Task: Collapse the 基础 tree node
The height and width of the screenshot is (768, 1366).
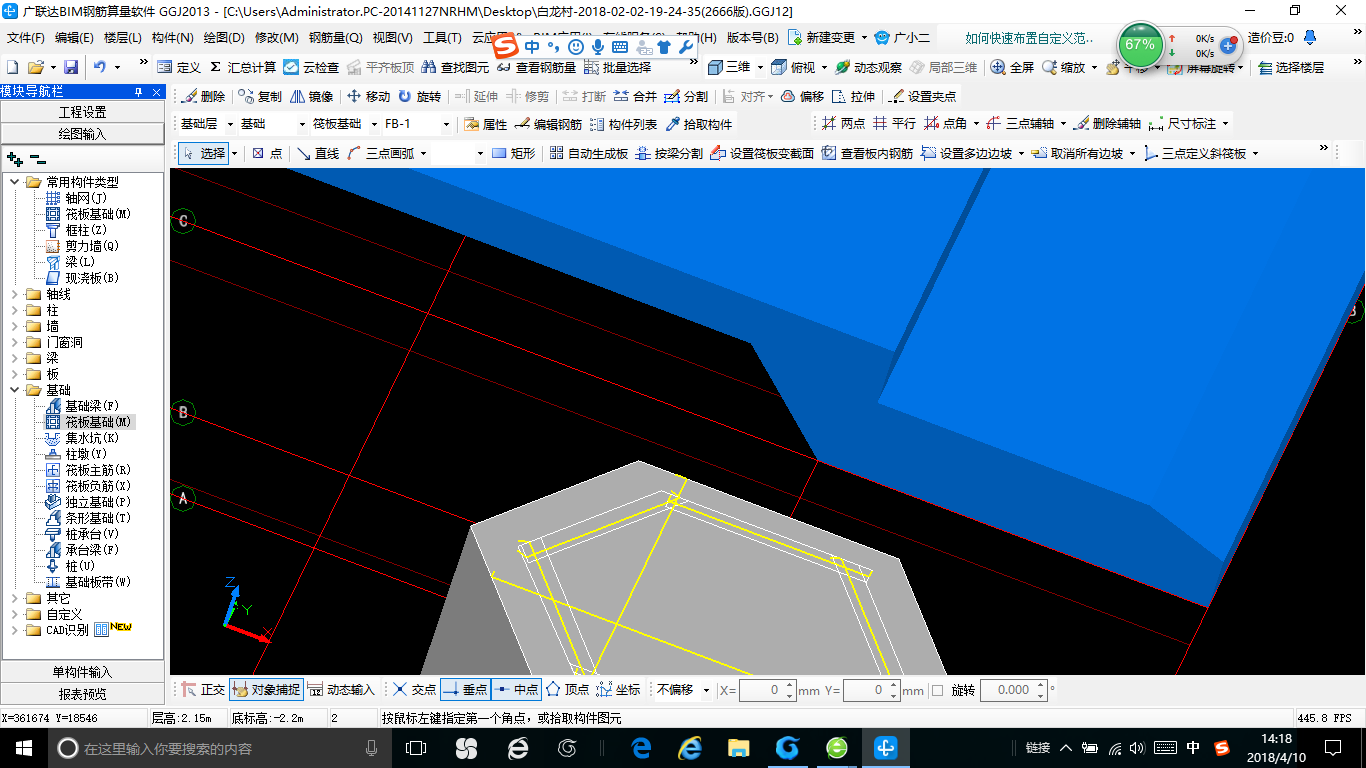Action: point(14,390)
